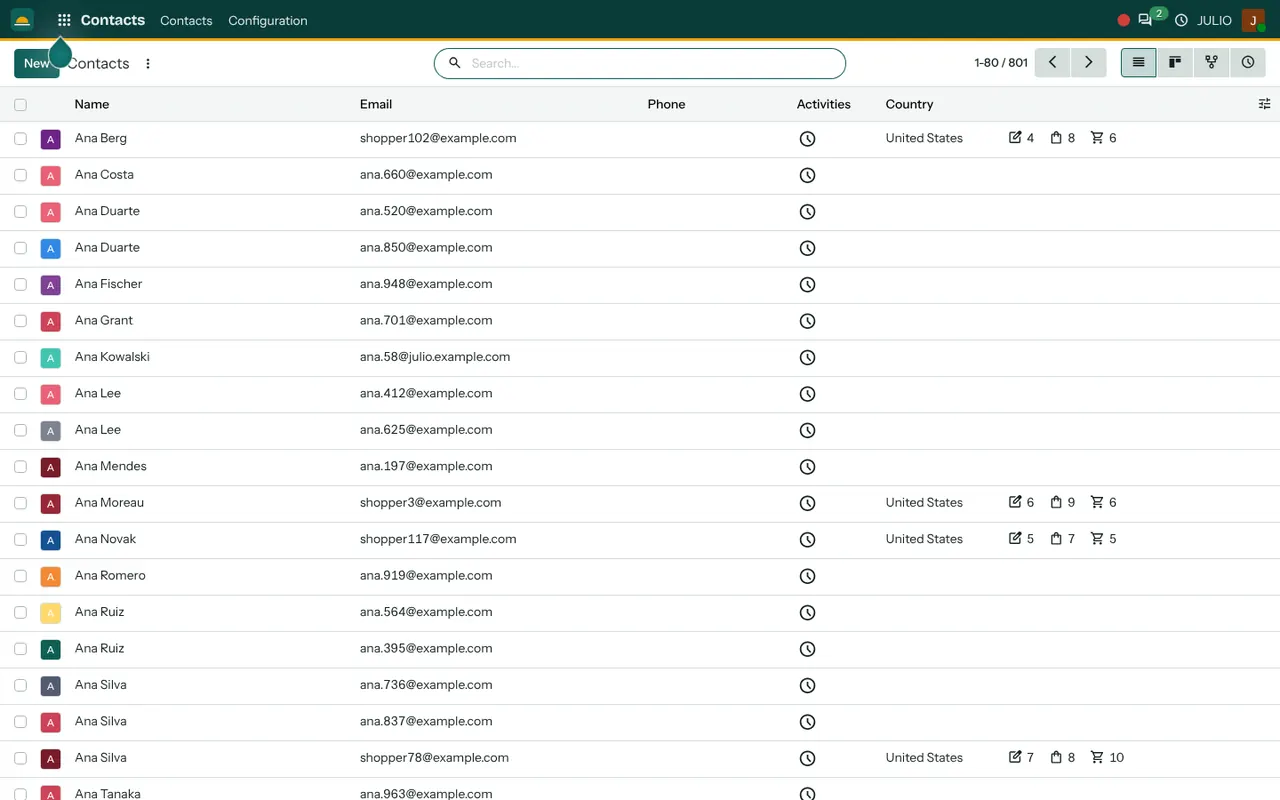Click the activity clock for Ana Mendes
Screen dimensions: 1280x800
(808, 467)
